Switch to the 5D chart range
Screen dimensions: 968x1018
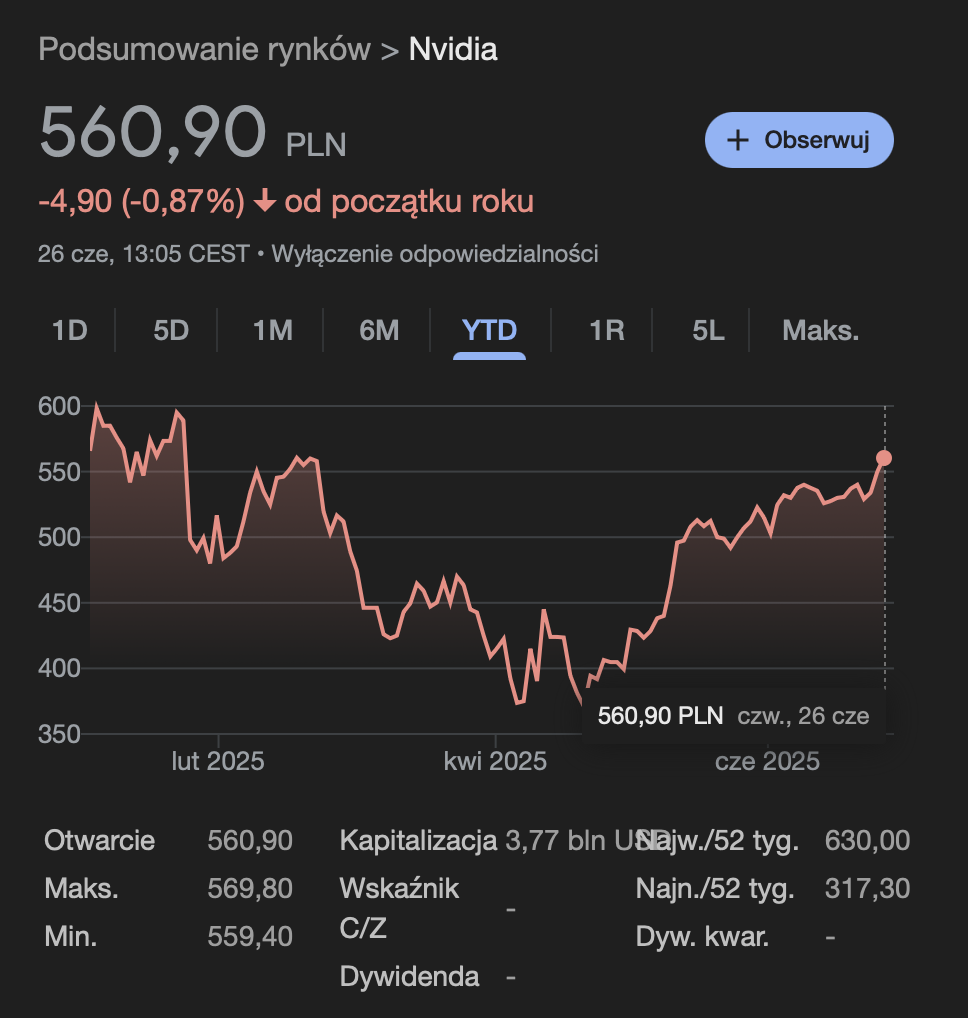171,330
